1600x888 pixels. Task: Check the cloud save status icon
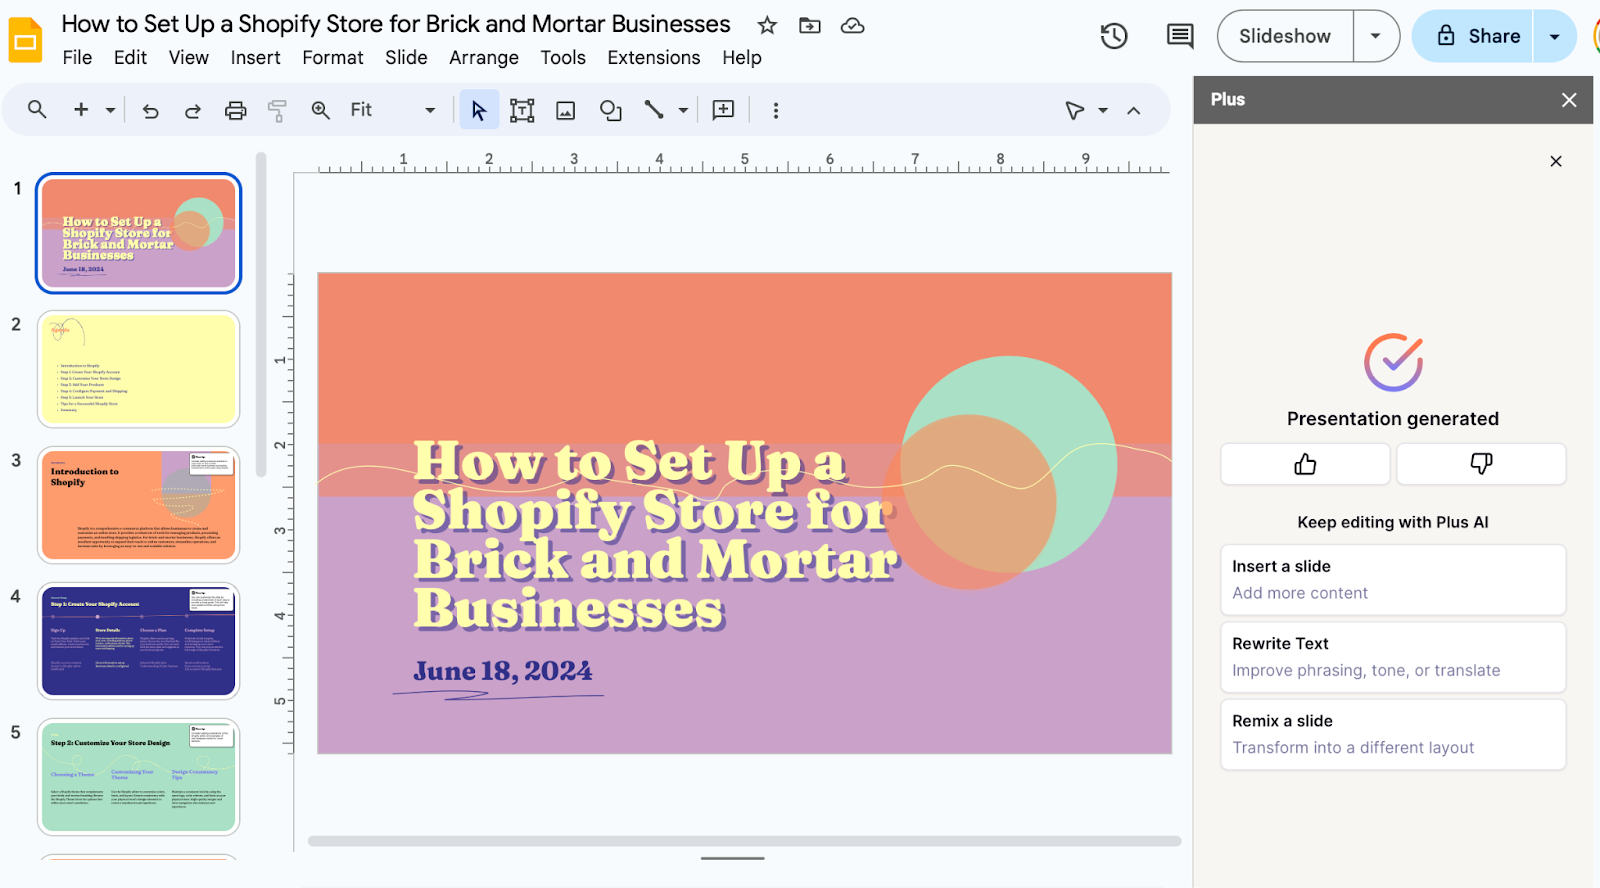pyautogui.click(x=853, y=25)
